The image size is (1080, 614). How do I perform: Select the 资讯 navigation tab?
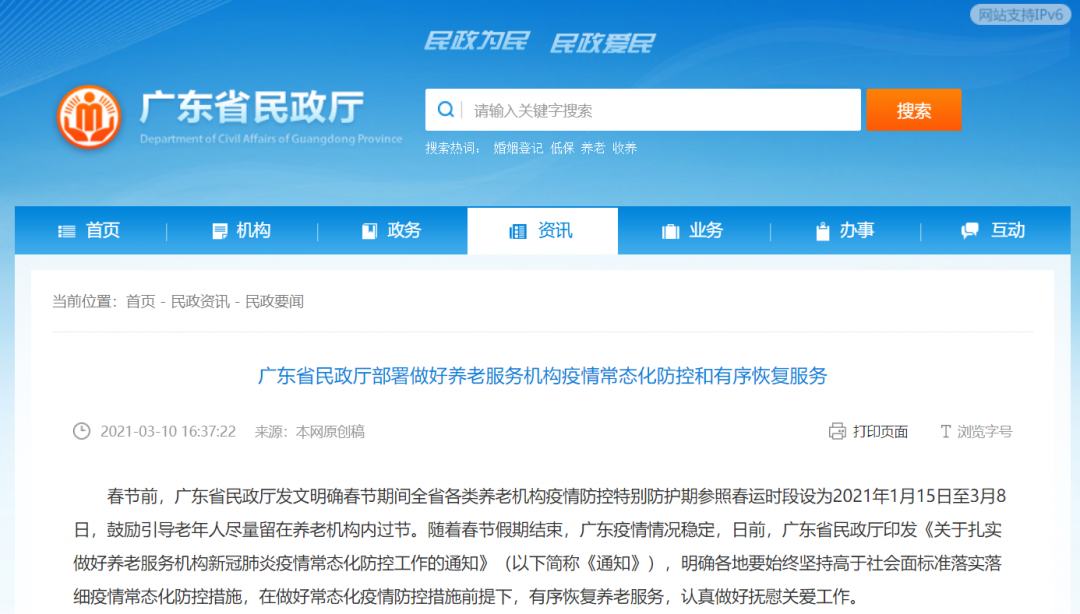[542, 231]
